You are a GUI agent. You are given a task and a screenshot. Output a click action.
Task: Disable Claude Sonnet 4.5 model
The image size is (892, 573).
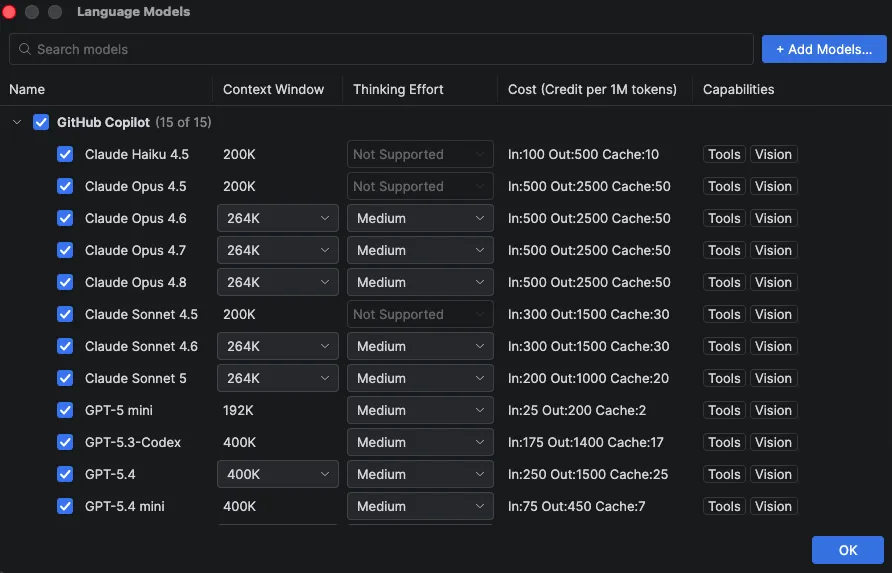coord(65,314)
